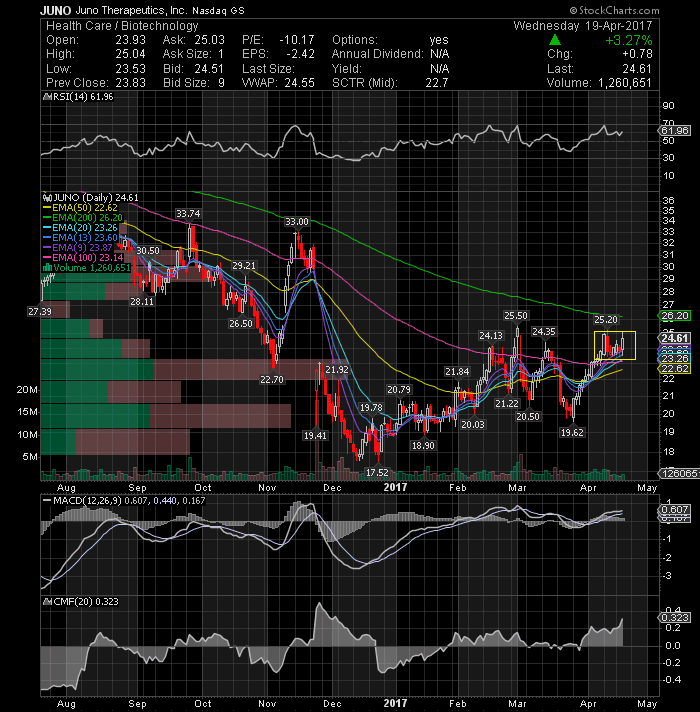Click the 24.61 last price axis tag

[x=675, y=338]
